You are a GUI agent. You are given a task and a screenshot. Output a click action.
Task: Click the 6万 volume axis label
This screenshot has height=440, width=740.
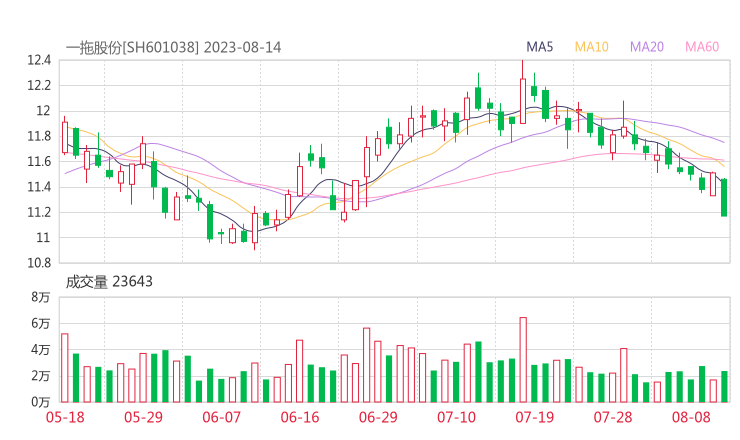(41, 323)
